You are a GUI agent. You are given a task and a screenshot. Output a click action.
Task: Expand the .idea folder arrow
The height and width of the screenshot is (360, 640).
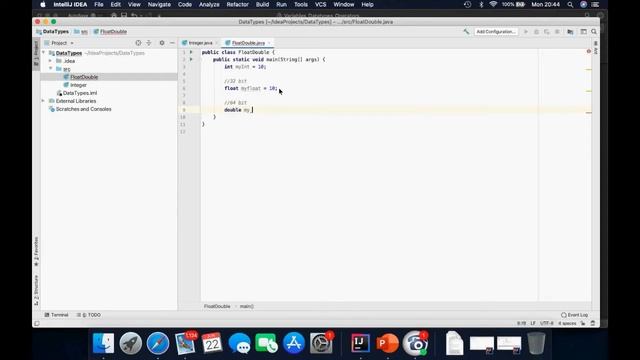coord(51,61)
